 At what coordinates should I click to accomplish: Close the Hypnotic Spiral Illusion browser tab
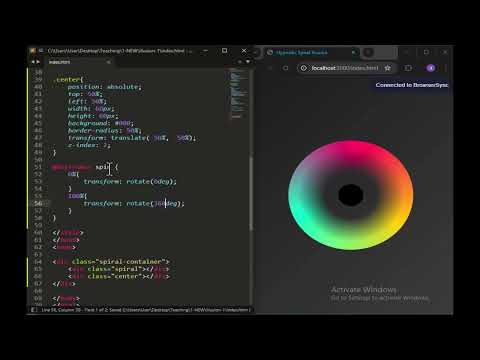(x=353, y=52)
